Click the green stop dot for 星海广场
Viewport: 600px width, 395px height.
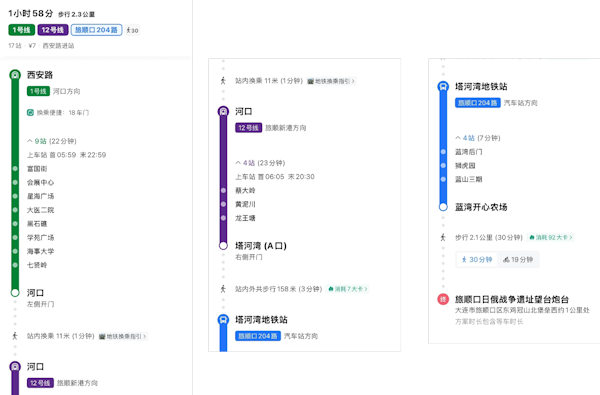click(x=15, y=196)
